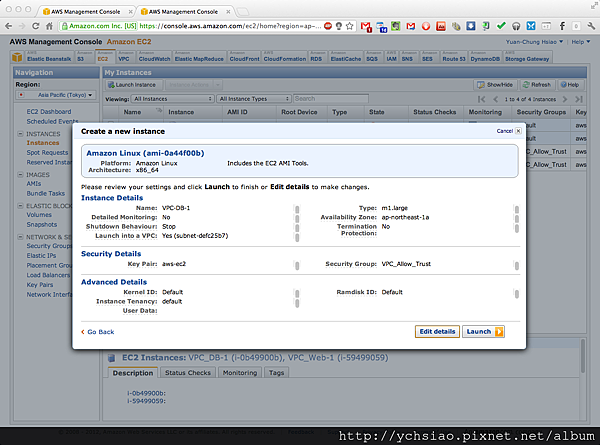
Task: Open Spot Requests in navigation
Action: [47, 152]
